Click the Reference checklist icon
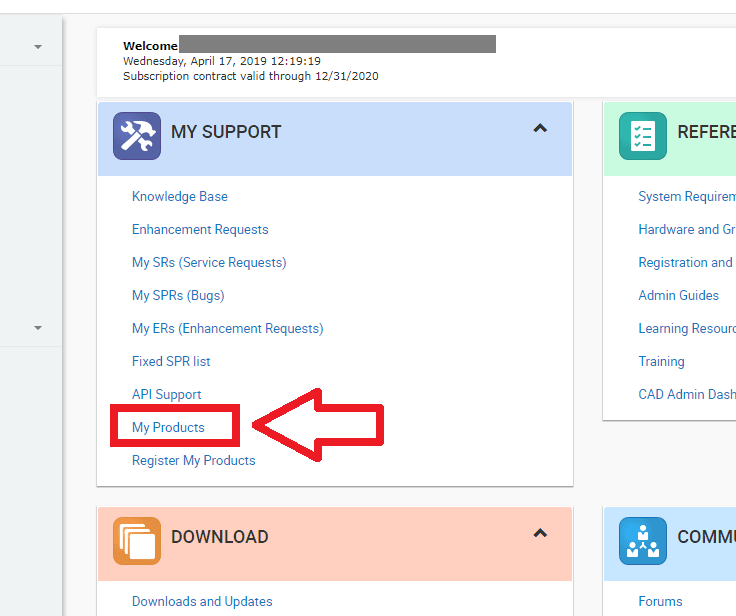The image size is (736, 616). point(642,136)
